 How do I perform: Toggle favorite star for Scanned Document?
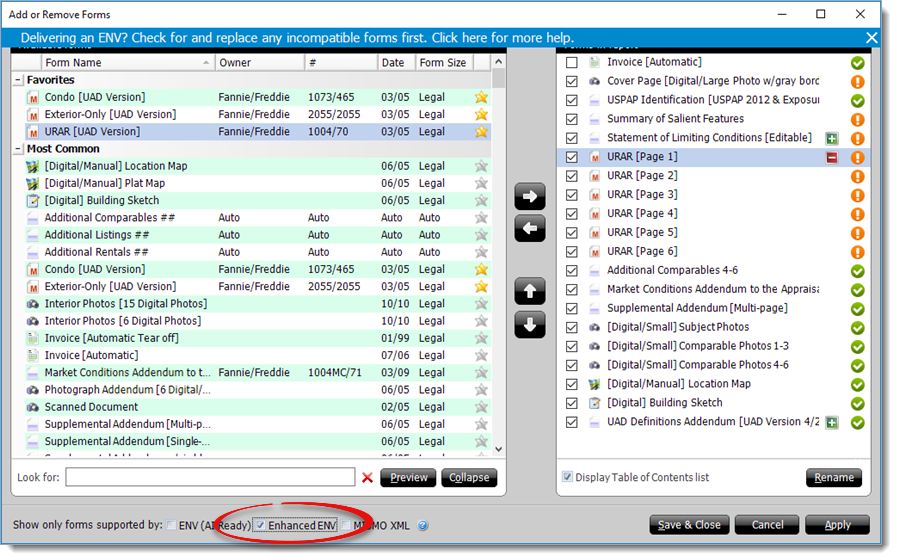pos(482,407)
